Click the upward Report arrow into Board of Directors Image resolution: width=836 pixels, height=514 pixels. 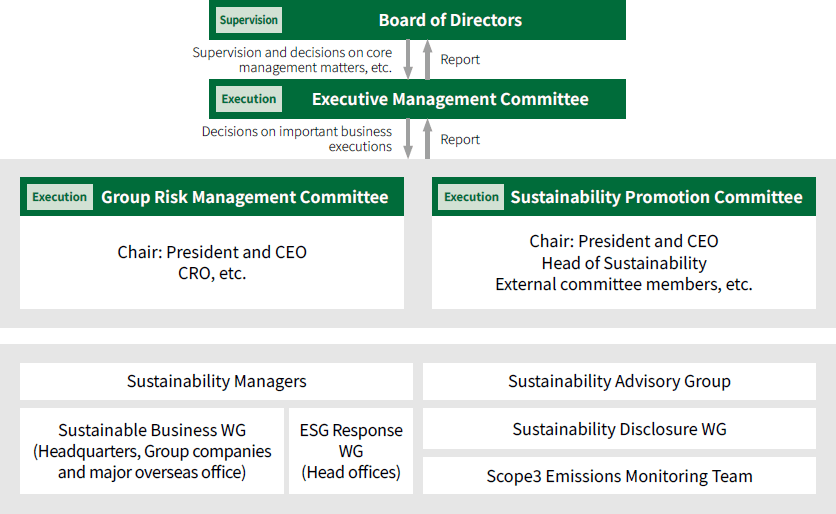click(x=427, y=60)
